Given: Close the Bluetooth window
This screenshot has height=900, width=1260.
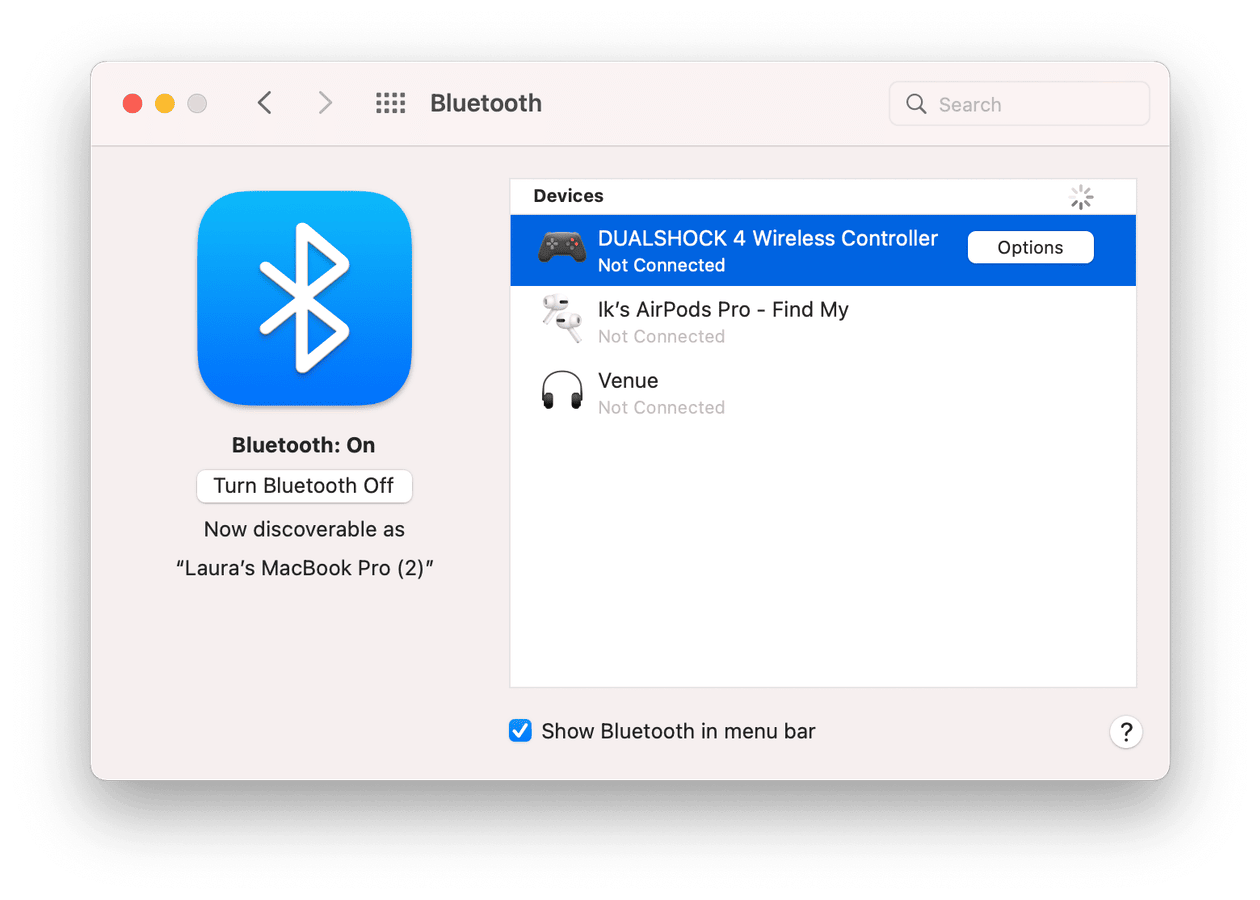Looking at the screenshot, I should tap(132, 103).
